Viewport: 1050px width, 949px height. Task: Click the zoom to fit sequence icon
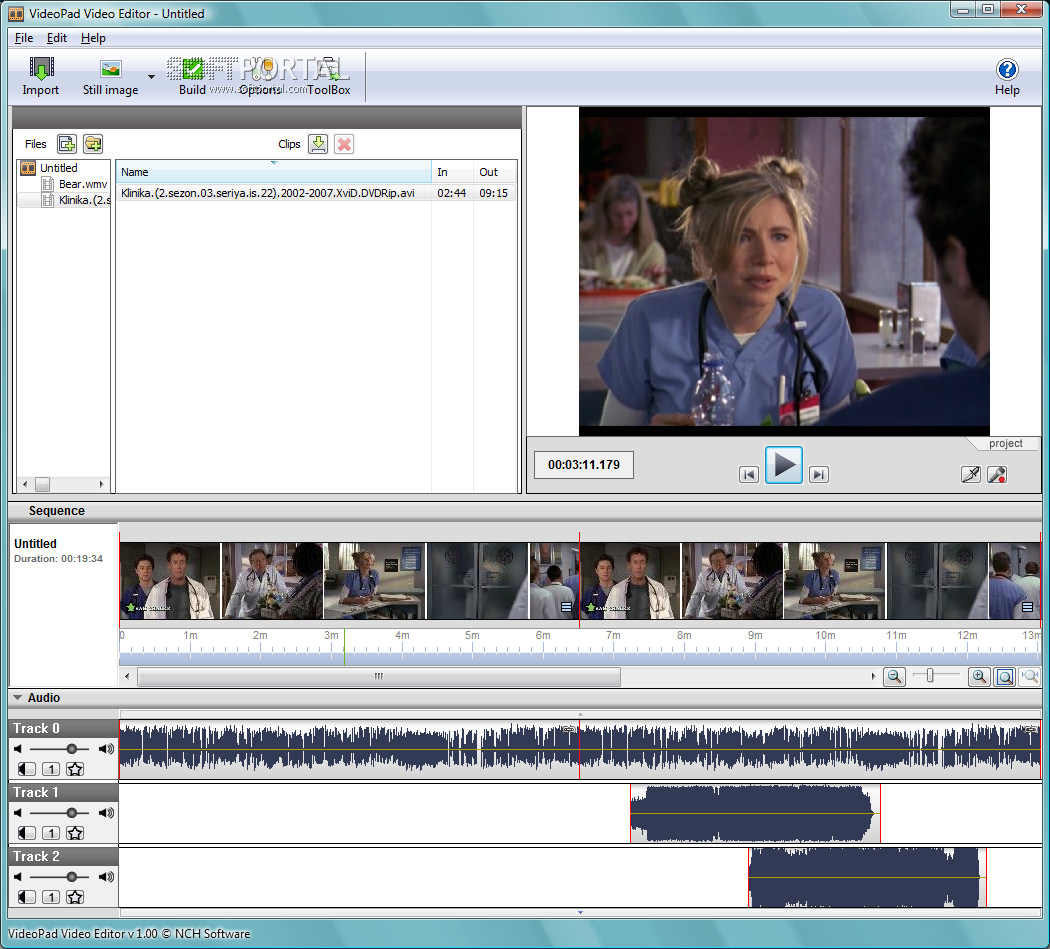(1004, 676)
